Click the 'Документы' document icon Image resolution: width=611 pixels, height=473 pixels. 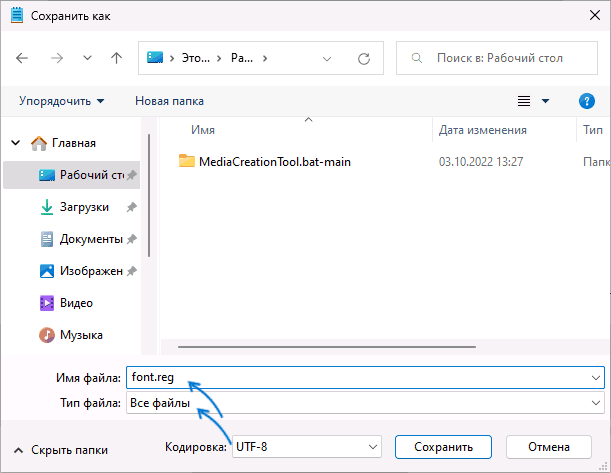[47, 239]
